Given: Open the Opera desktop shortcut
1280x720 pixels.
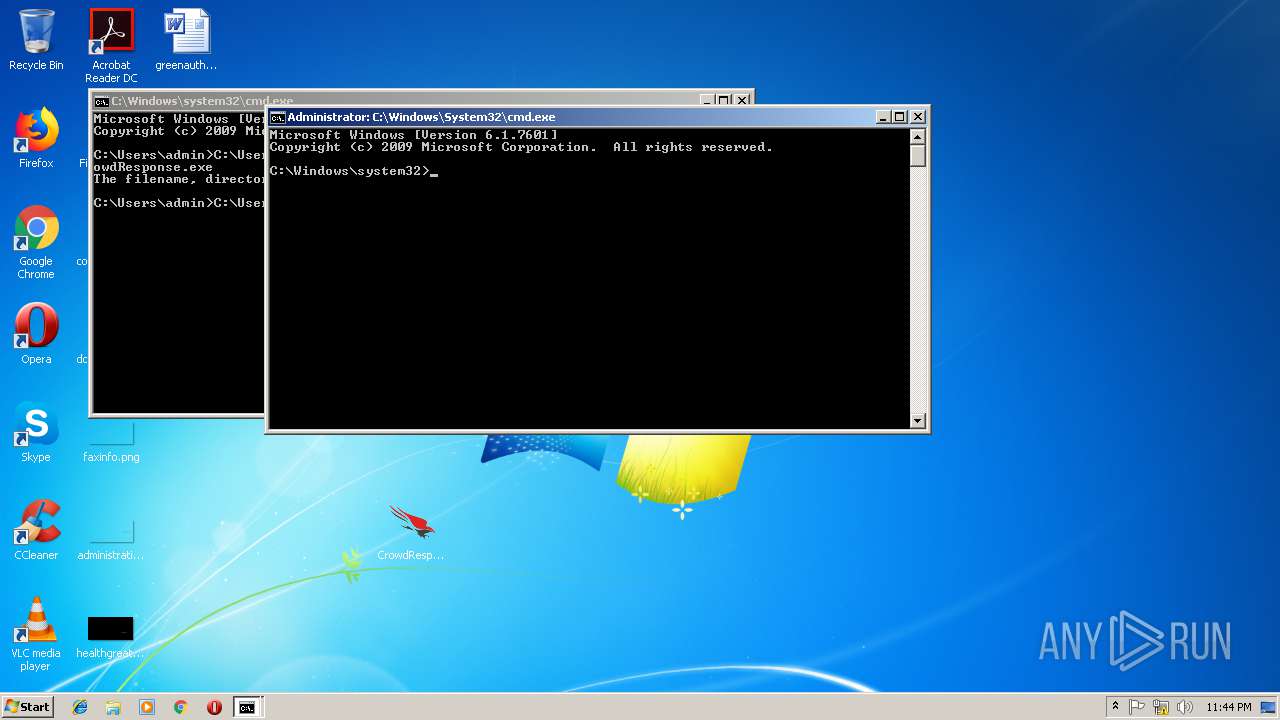Looking at the screenshot, I should 36,334.
